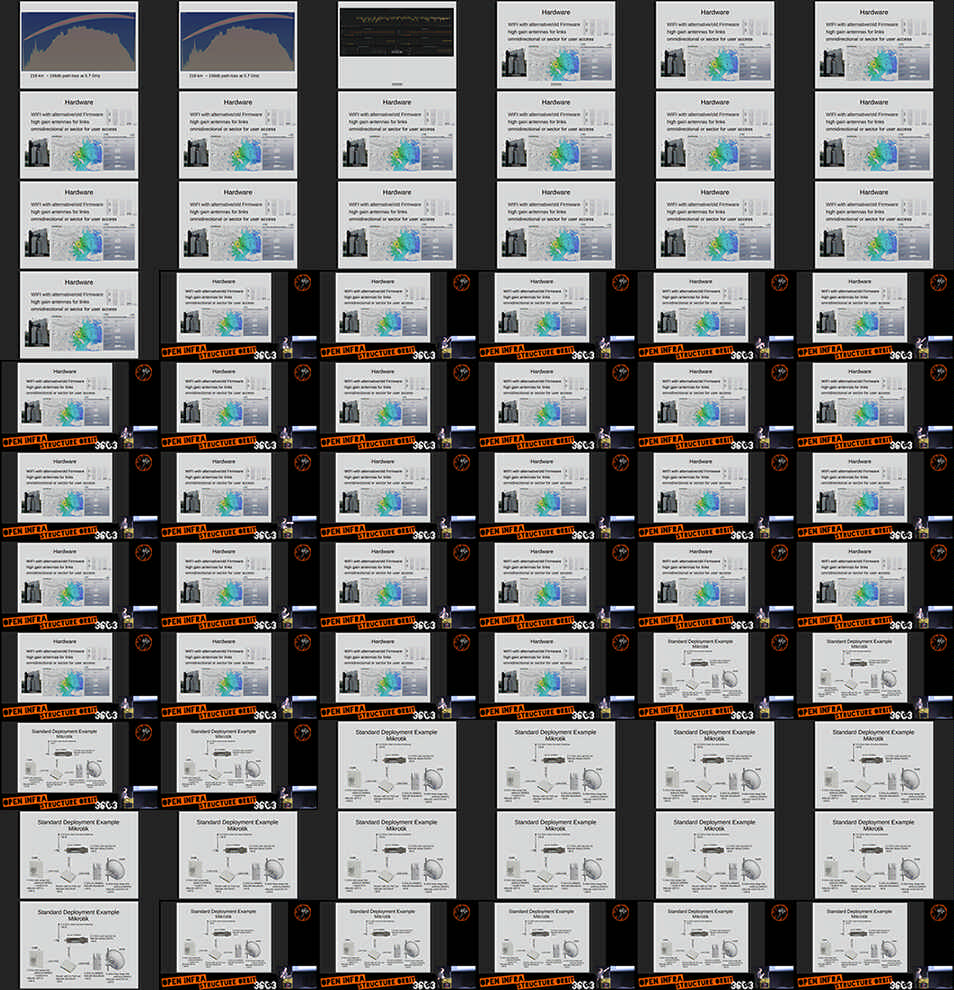Click the circular orbit logo in the bottom-right thumbnail

tap(938, 912)
